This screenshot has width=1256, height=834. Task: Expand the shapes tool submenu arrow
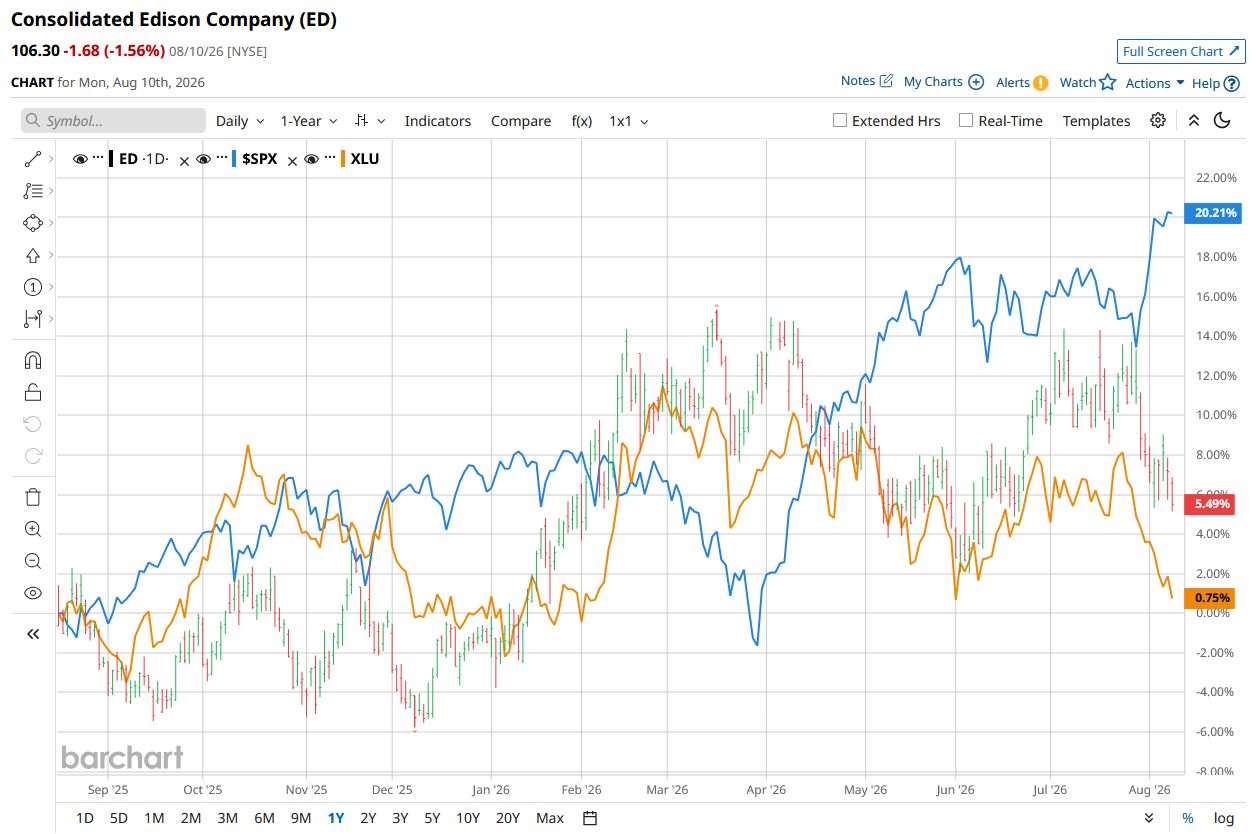pos(50,223)
